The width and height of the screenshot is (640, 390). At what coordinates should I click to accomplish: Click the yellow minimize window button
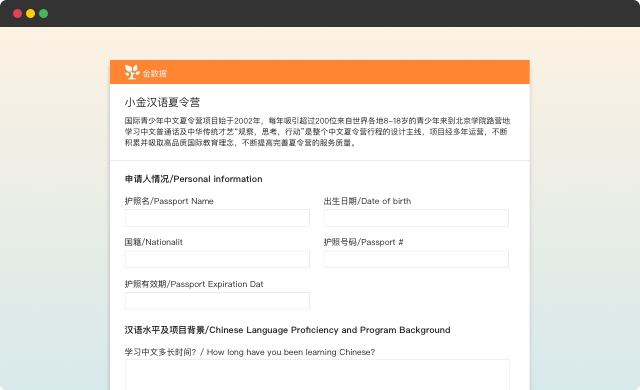31,13
